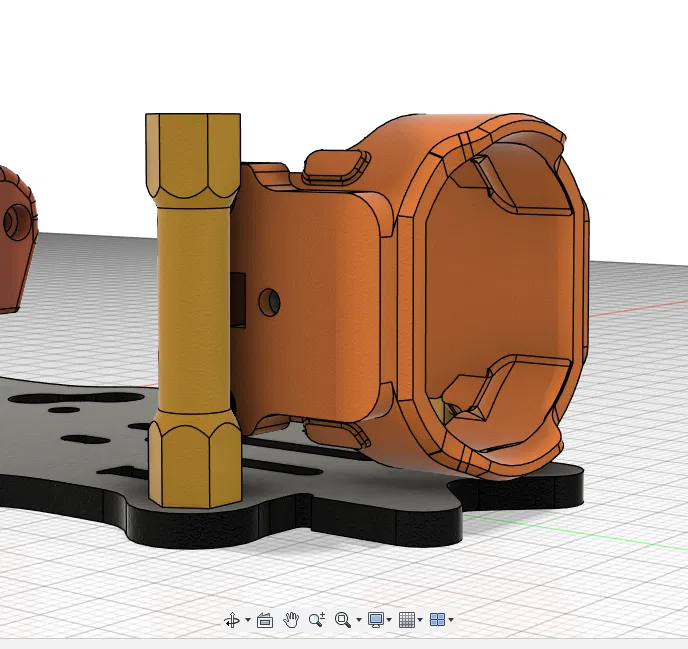
Task: Open Display Settings monitor icon
Action: [376, 620]
